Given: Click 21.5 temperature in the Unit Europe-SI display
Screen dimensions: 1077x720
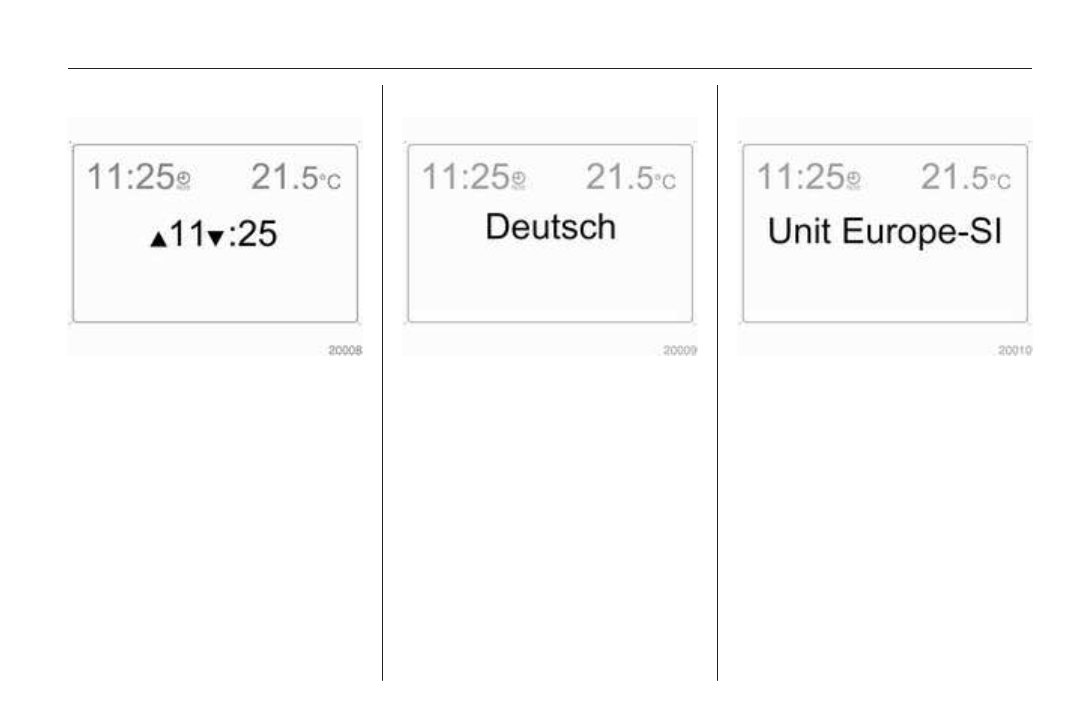Looking at the screenshot, I should [x=953, y=177].
